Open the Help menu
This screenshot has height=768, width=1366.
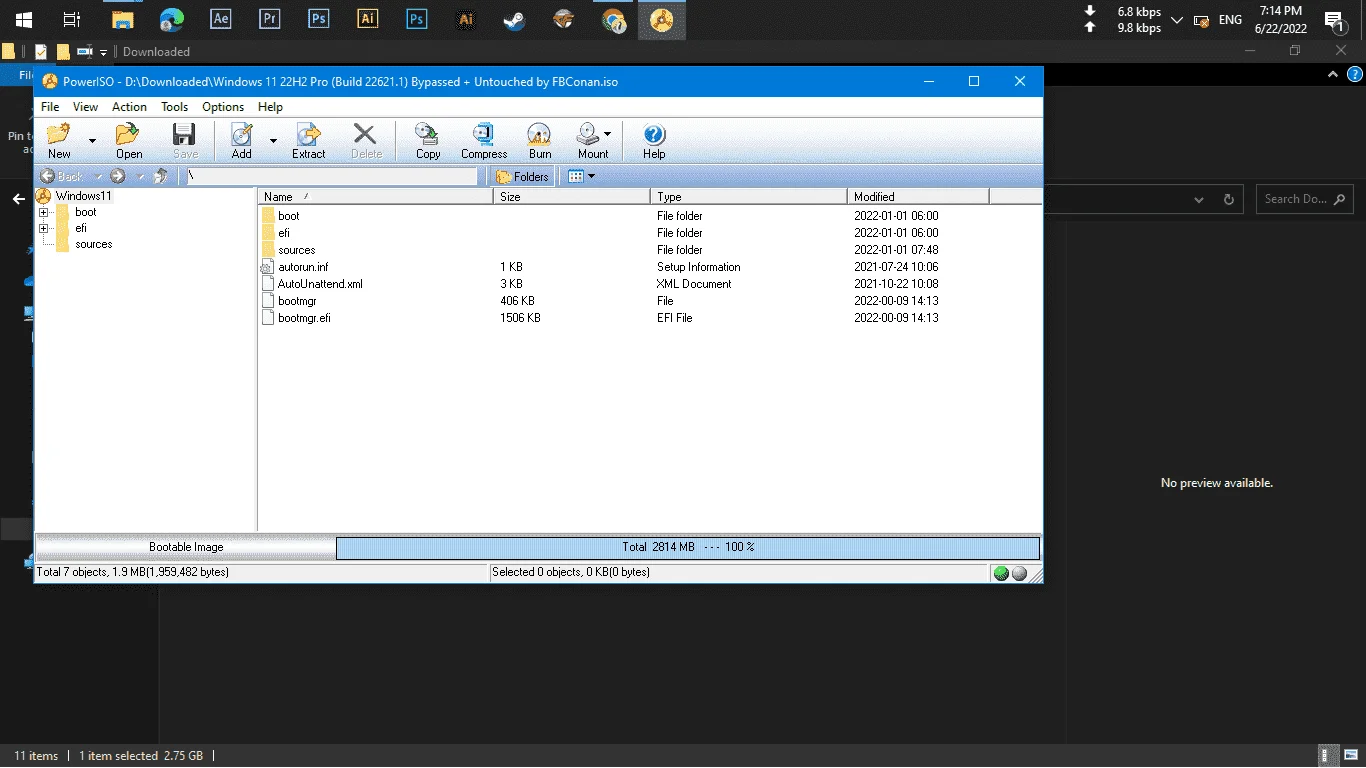pyautogui.click(x=270, y=107)
